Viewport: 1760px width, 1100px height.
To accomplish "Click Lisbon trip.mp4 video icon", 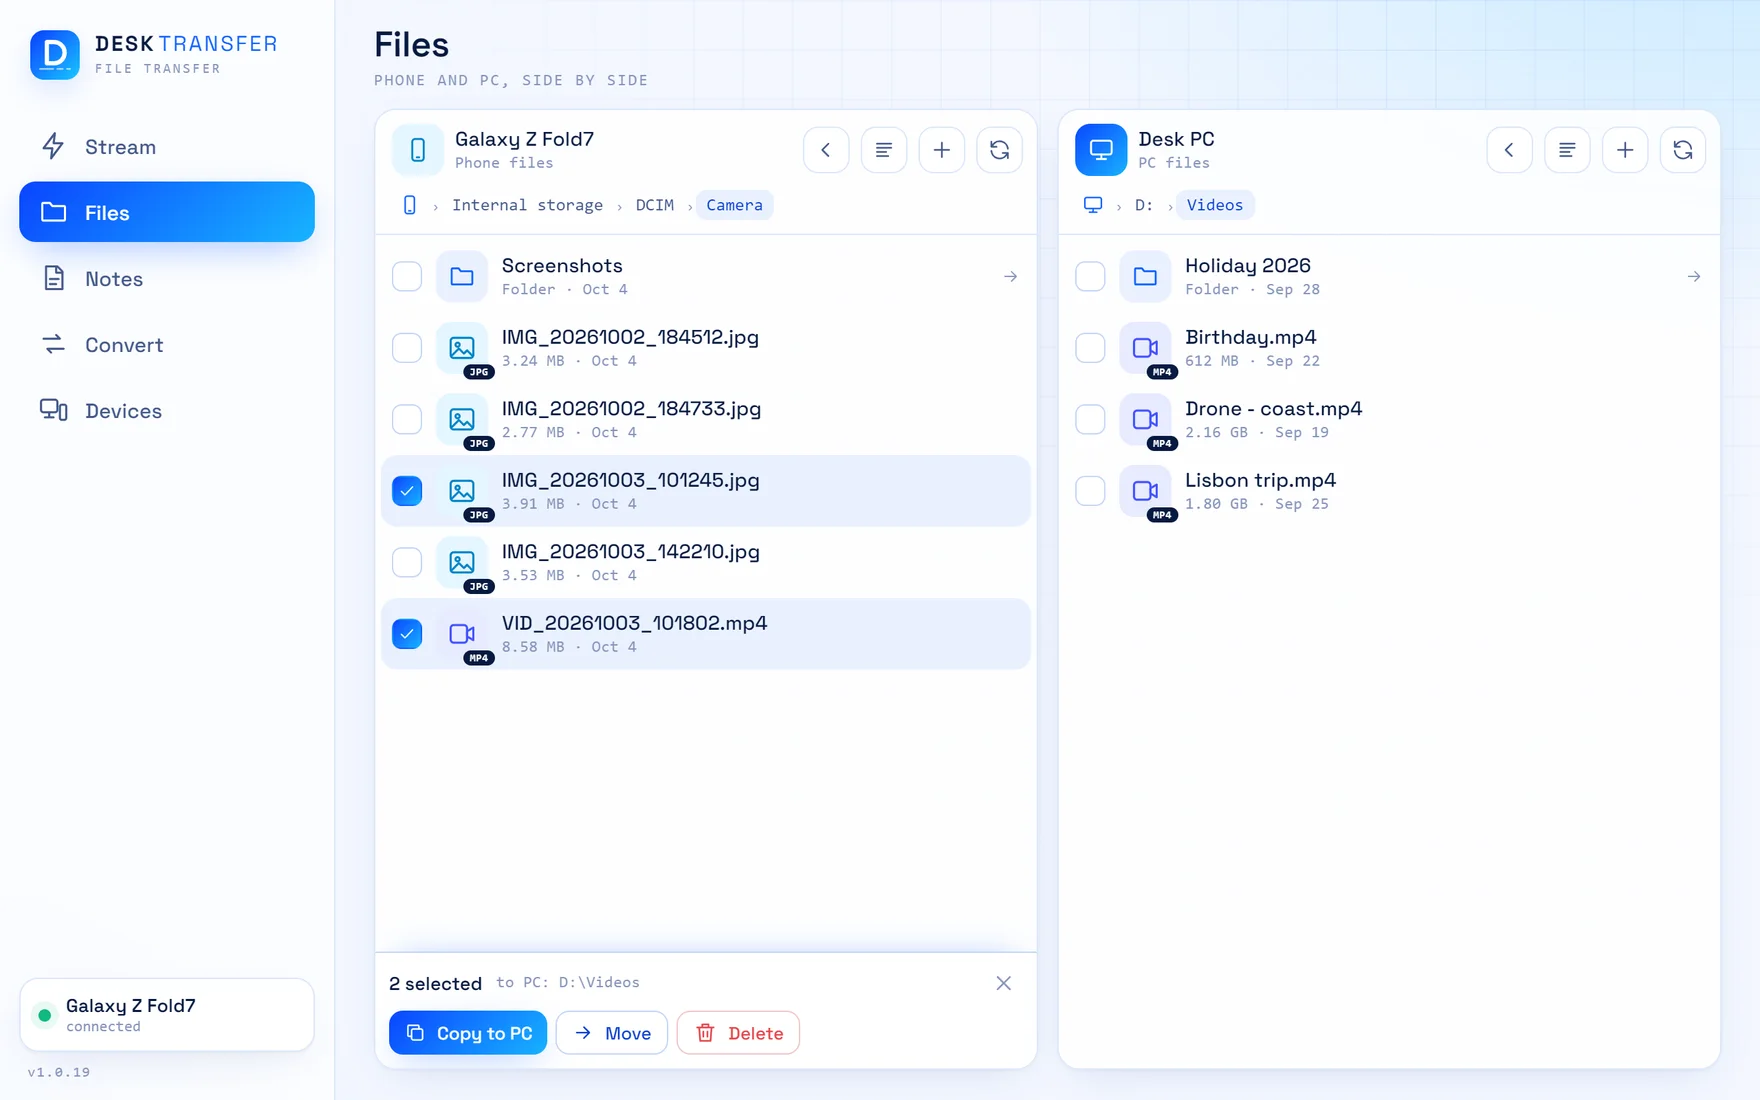I will [x=1145, y=491].
